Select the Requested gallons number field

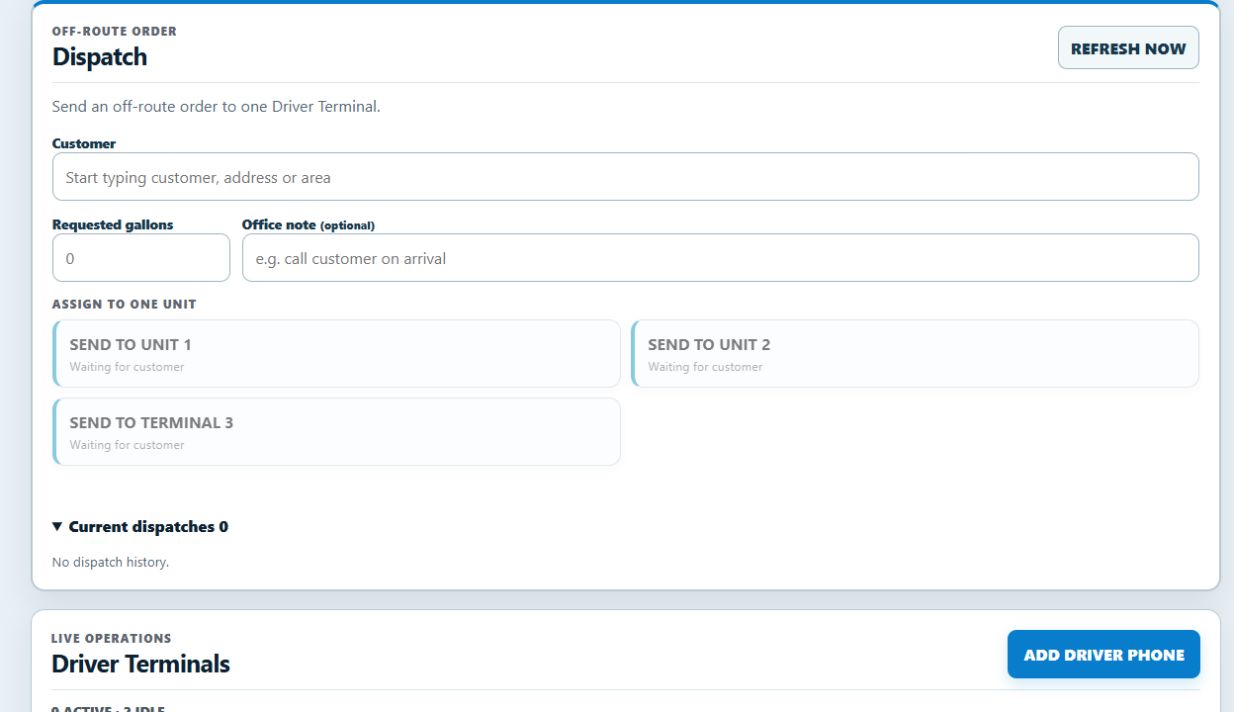tap(141, 258)
